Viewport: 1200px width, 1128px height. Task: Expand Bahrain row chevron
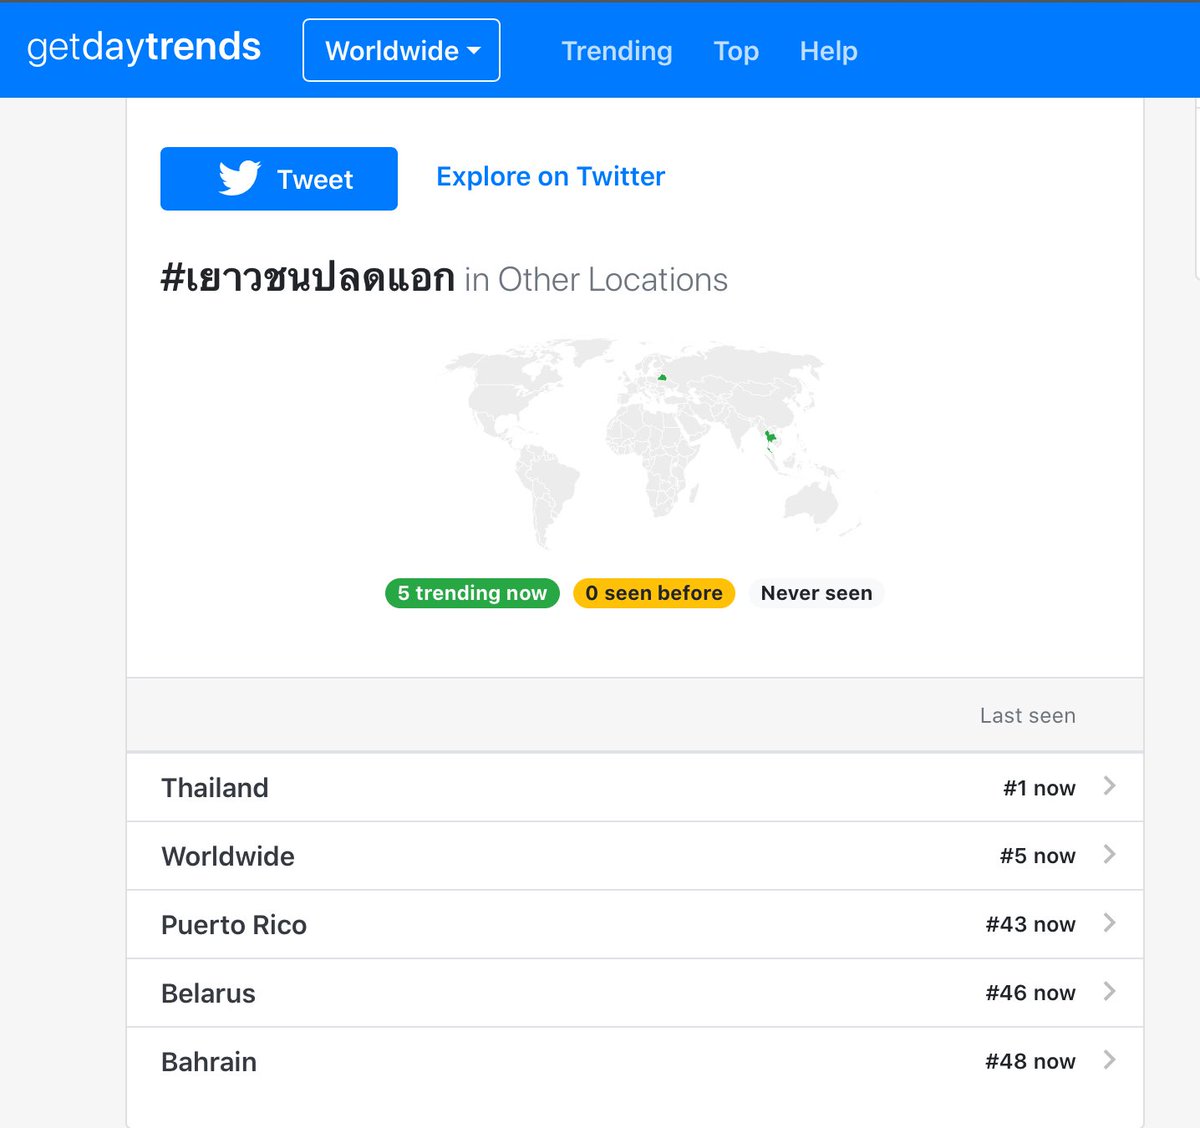pos(1109,1060)
